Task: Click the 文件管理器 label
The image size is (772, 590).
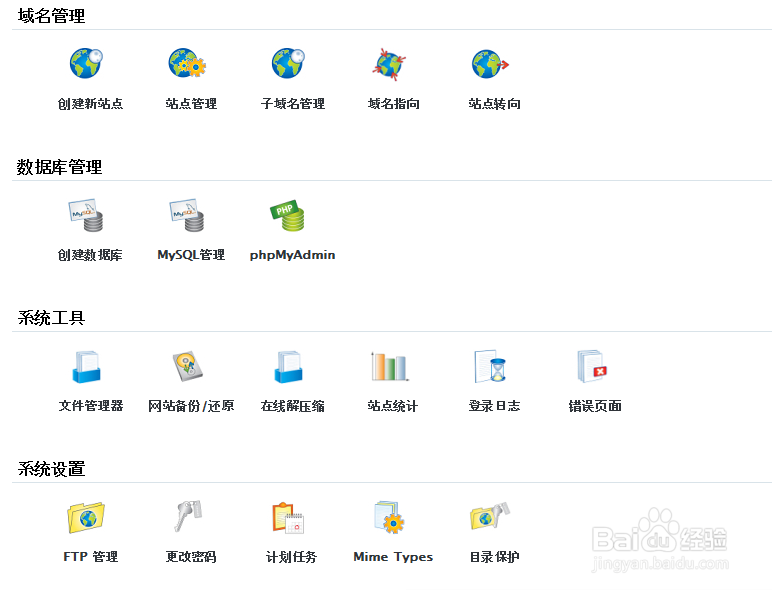Action: click(x=91, y=406)
